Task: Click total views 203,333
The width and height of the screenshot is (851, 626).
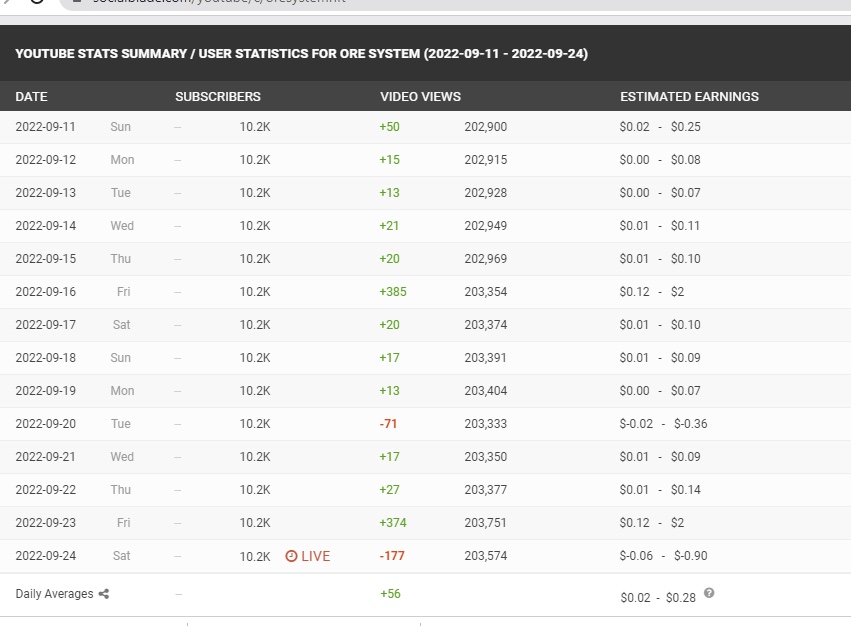Action: 486,423
